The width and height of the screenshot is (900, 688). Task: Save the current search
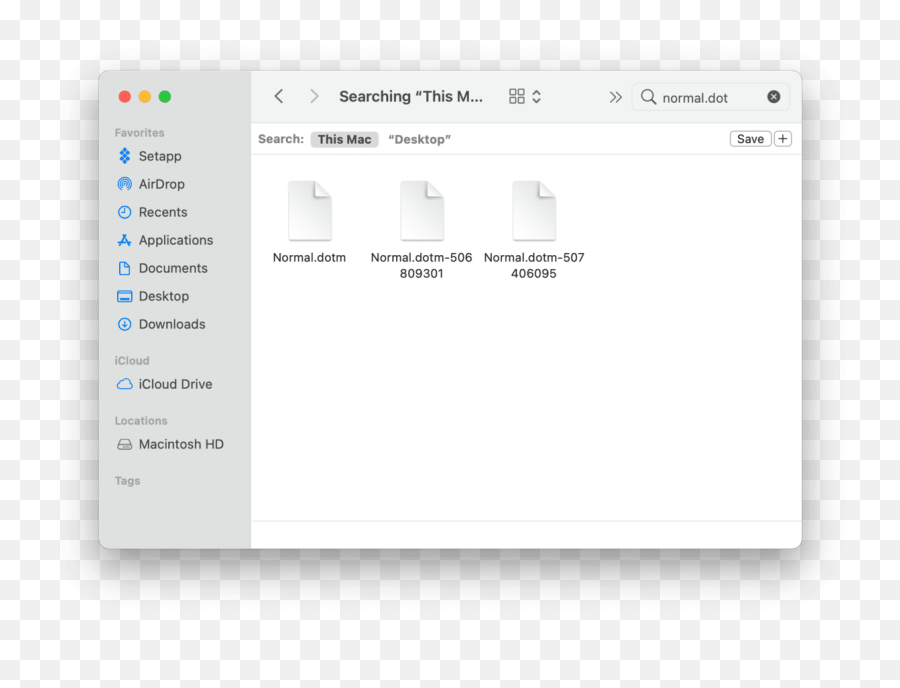[750, 138]
